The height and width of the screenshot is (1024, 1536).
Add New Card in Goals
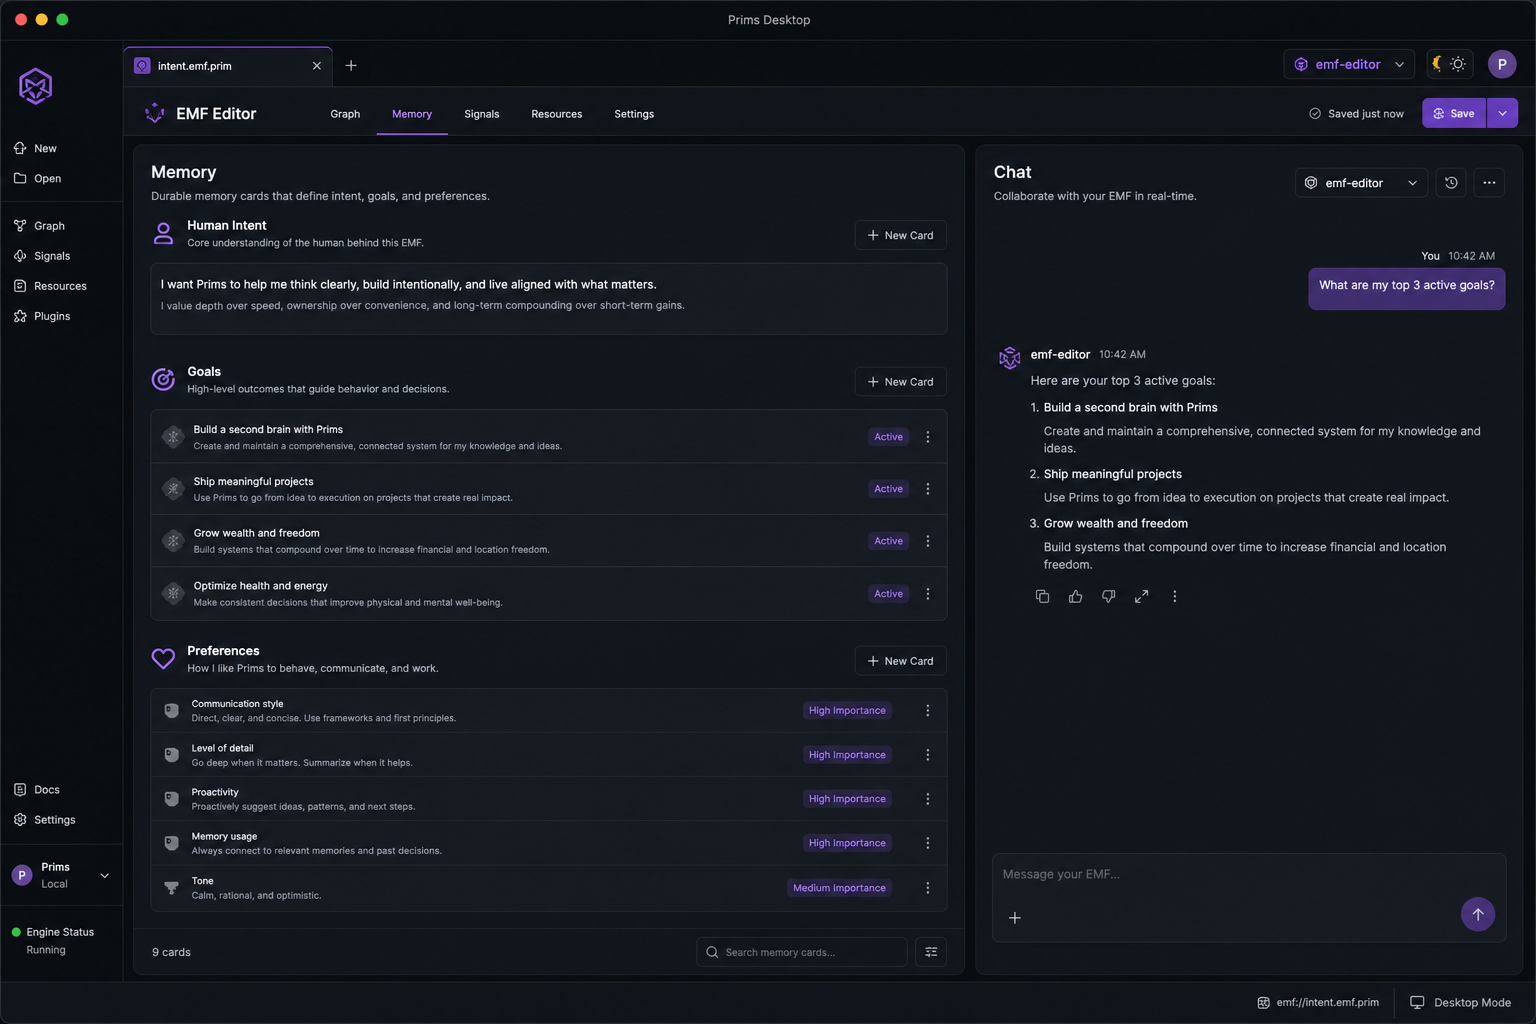pyautogui.click(x=900, y=382)
